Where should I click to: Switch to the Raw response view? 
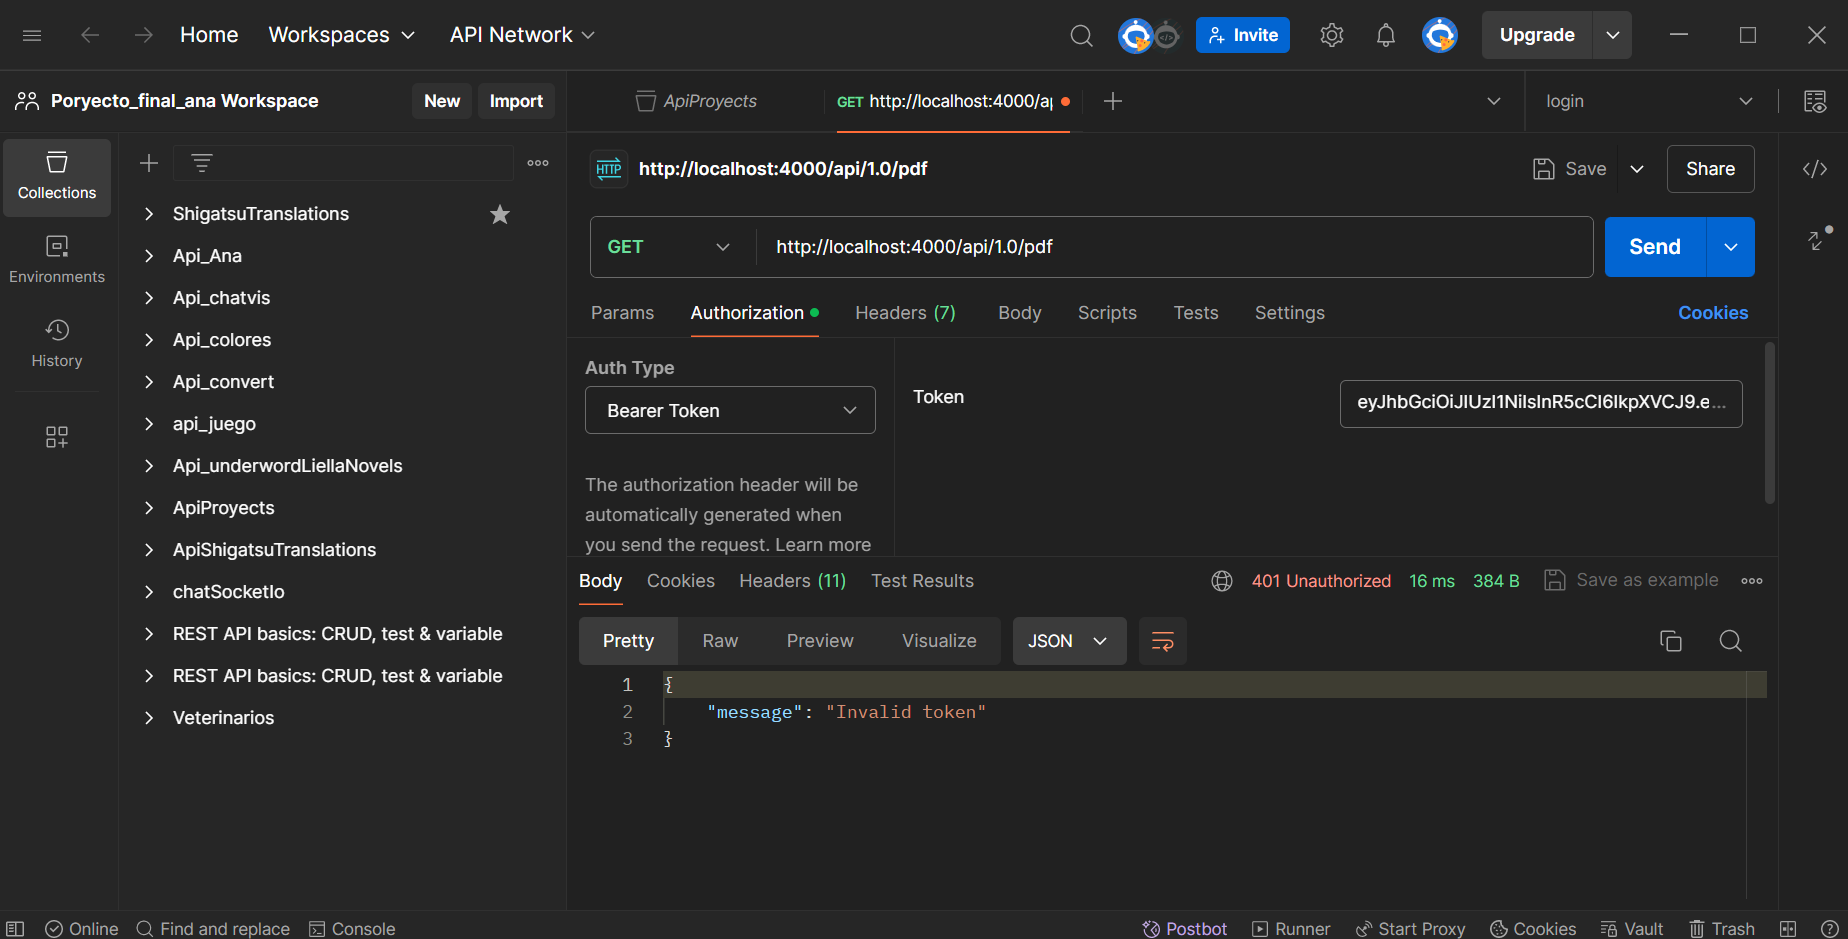pyautogui.click(x=720, y=641)
